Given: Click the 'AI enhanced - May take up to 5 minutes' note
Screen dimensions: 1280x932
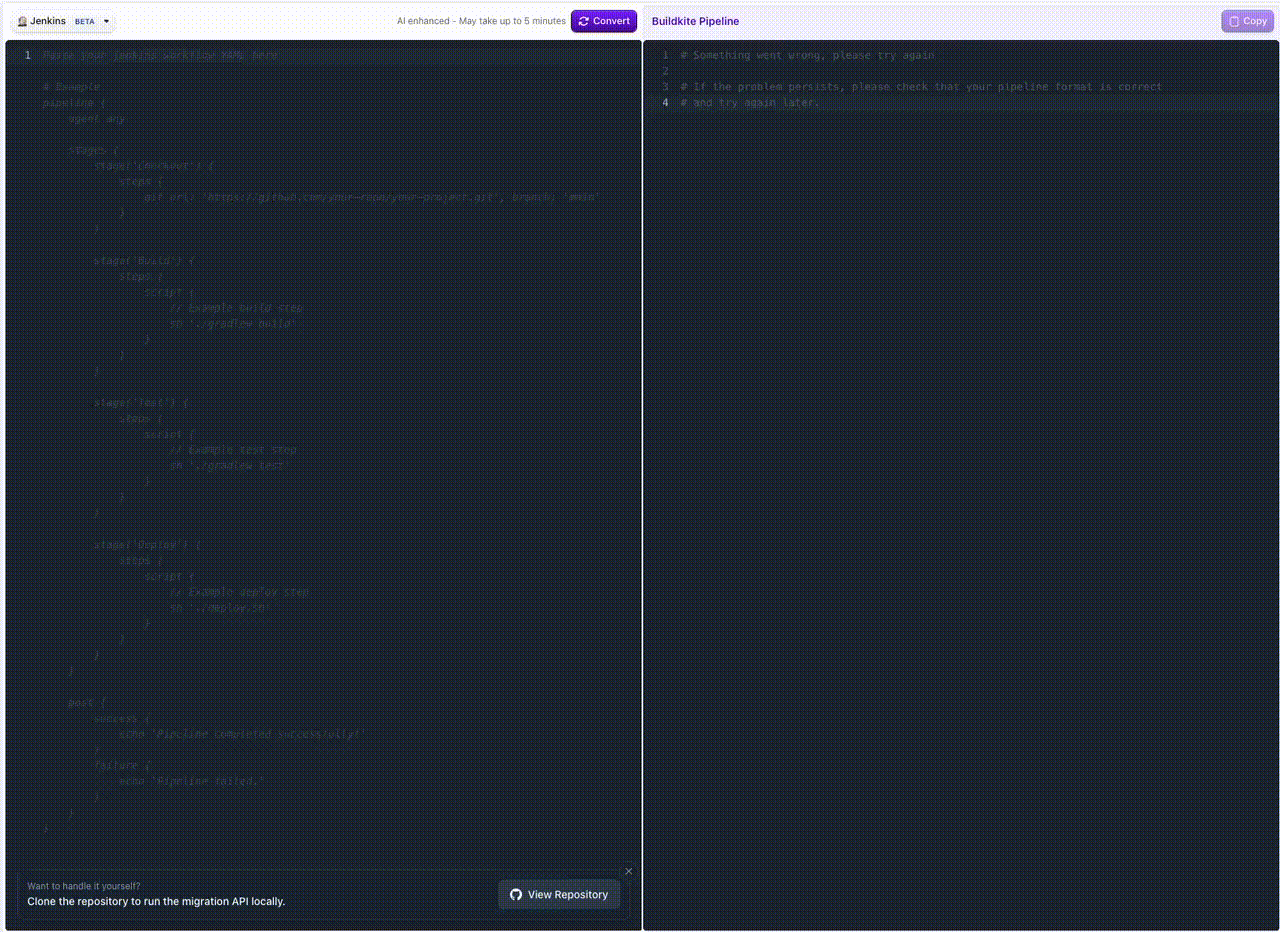Looking at the screenshot, I should pyautogui.click(x=481, y=21).
